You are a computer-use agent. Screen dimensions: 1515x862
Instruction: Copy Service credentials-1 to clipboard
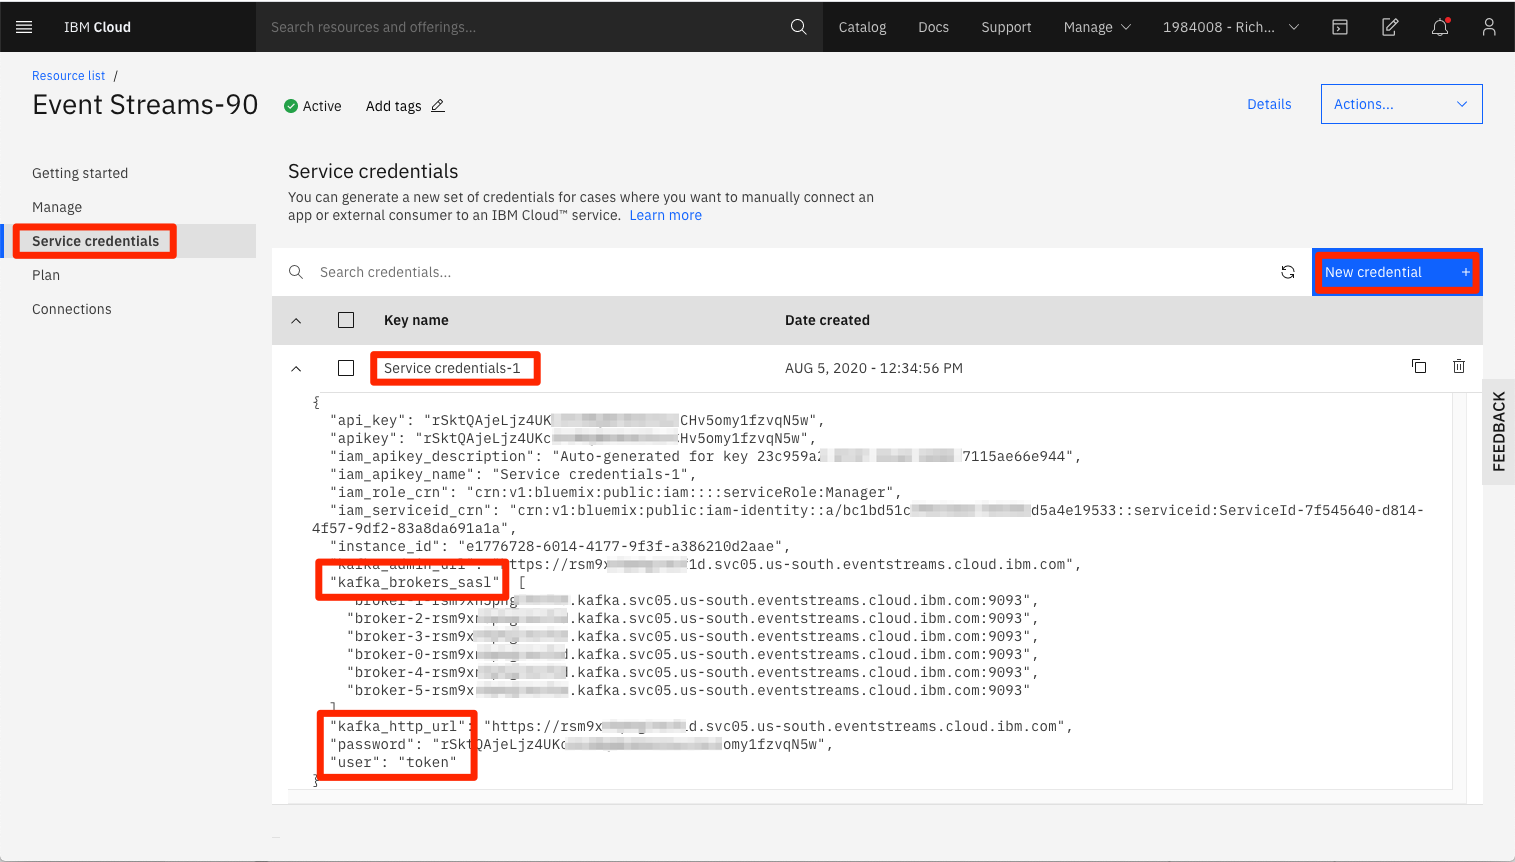[1419, 366]
